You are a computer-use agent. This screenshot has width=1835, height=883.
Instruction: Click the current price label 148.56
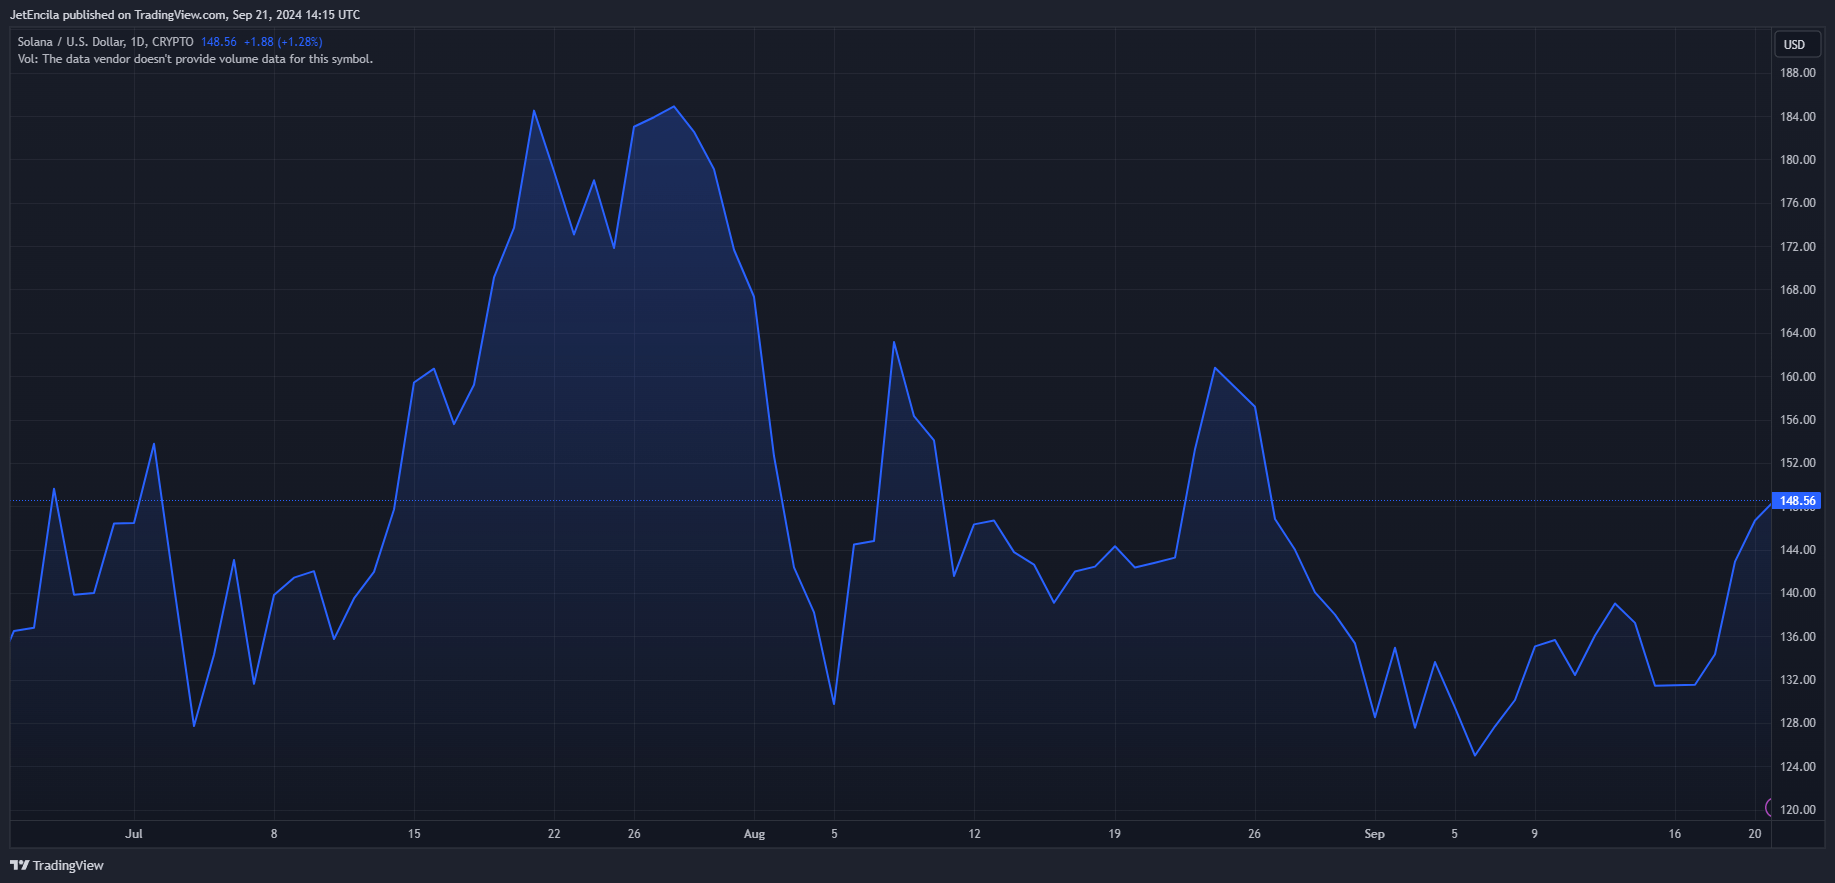pyautogui.click(x=1797, y=501)
